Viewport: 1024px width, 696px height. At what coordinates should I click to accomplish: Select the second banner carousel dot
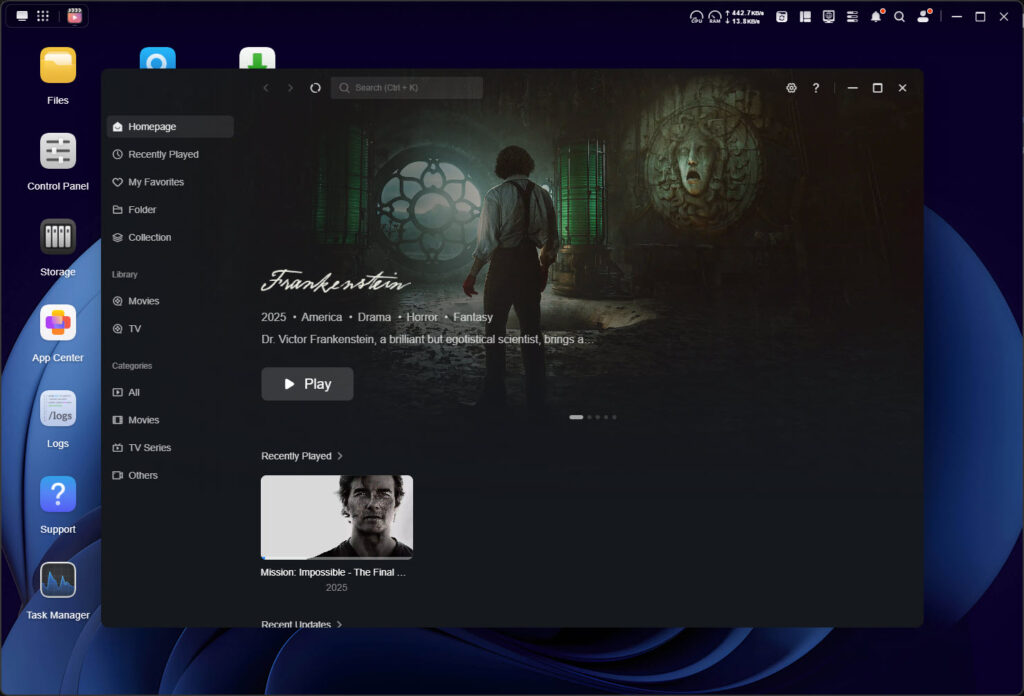[x=590, y=417]
